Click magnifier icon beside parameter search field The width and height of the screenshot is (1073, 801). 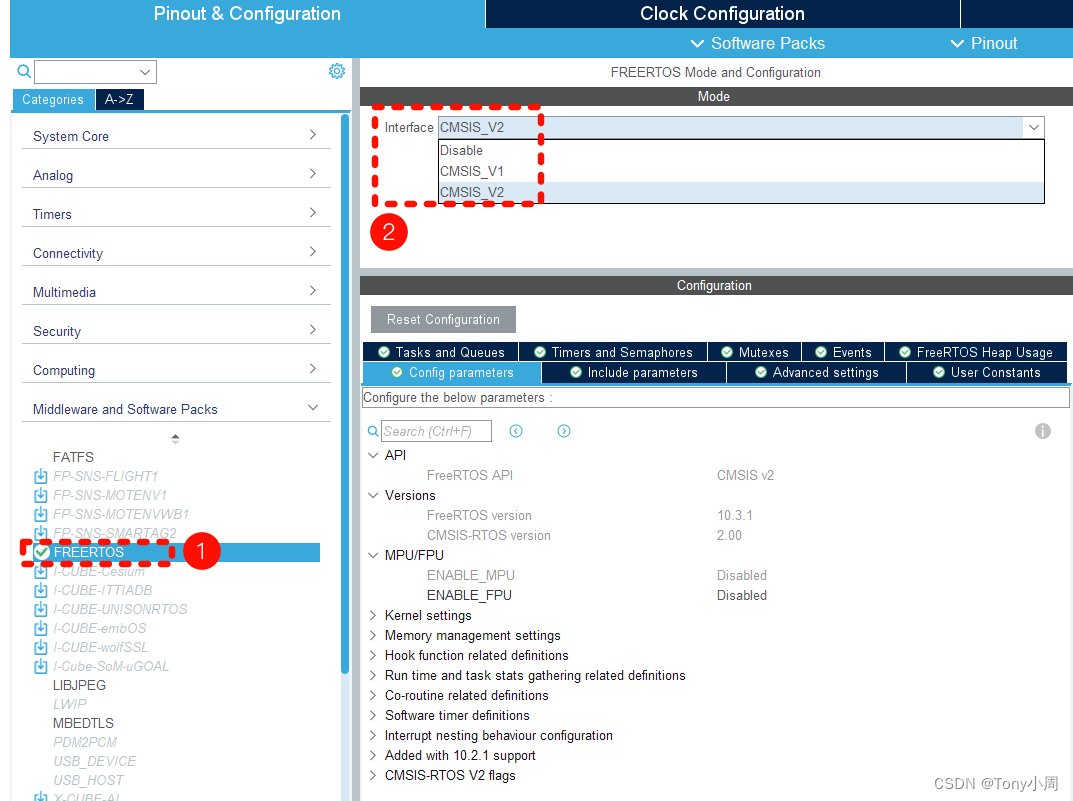pos(373,431)
